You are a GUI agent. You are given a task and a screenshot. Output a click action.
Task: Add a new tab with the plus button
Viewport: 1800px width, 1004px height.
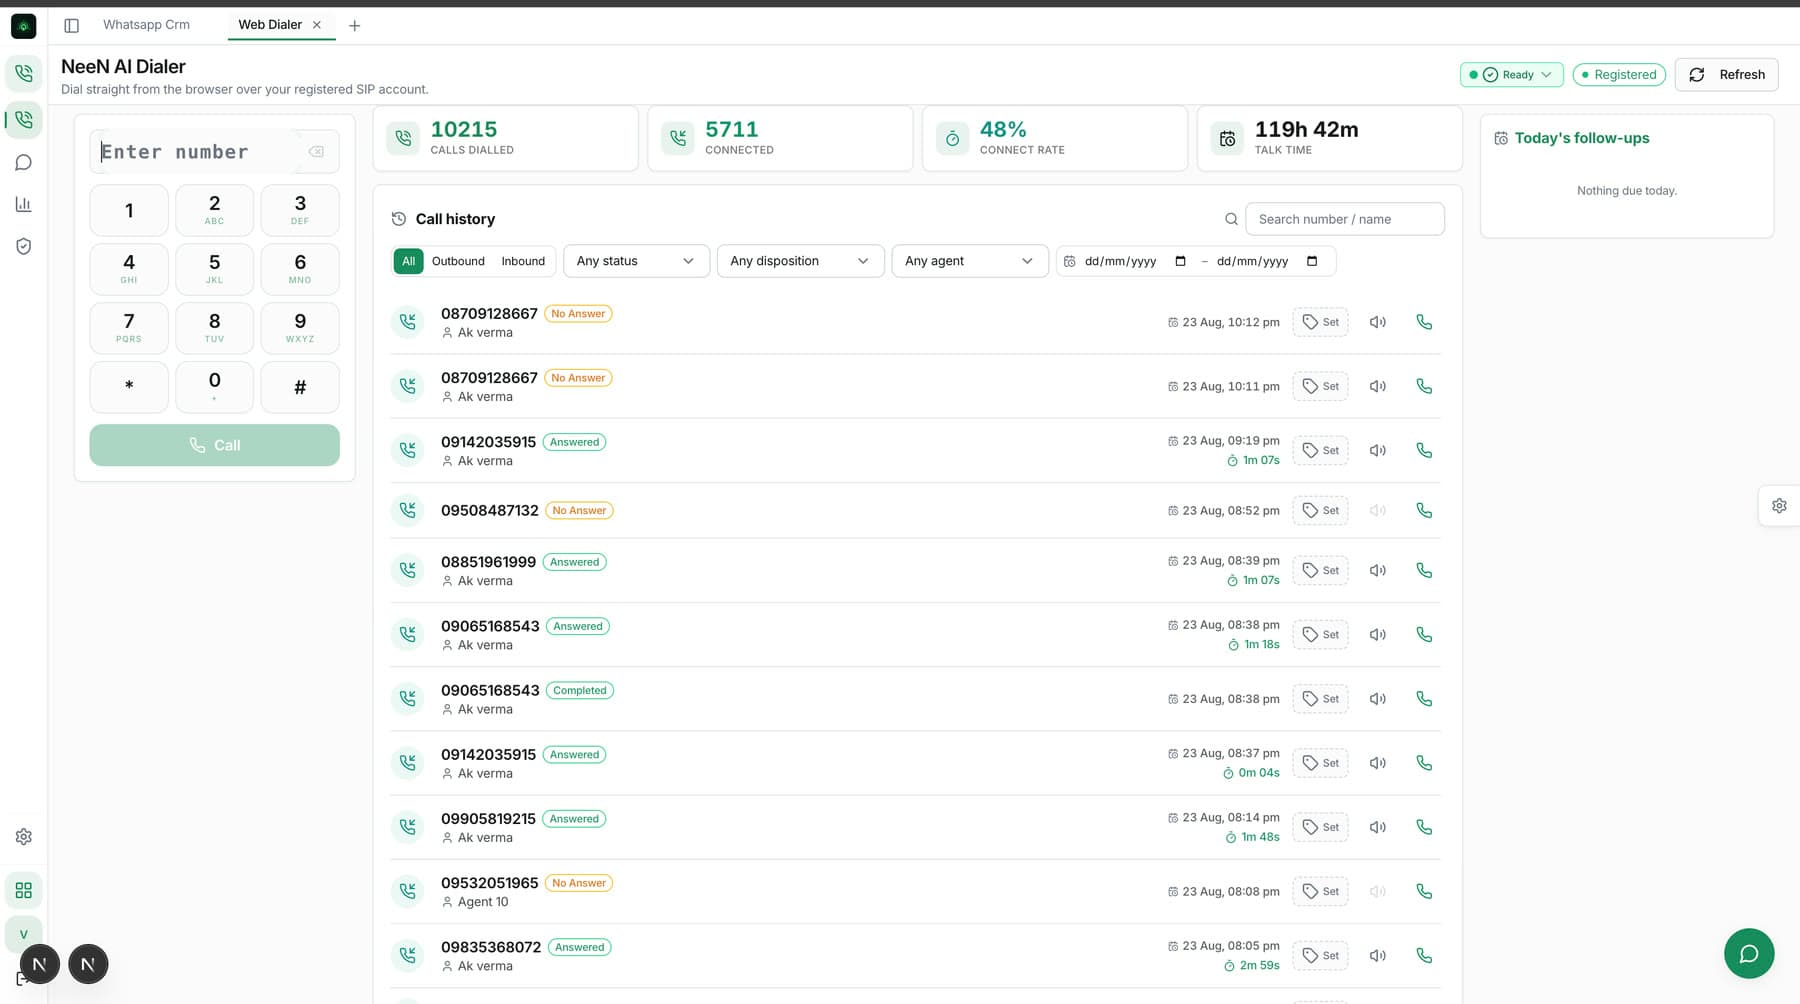tap(355, 25)
